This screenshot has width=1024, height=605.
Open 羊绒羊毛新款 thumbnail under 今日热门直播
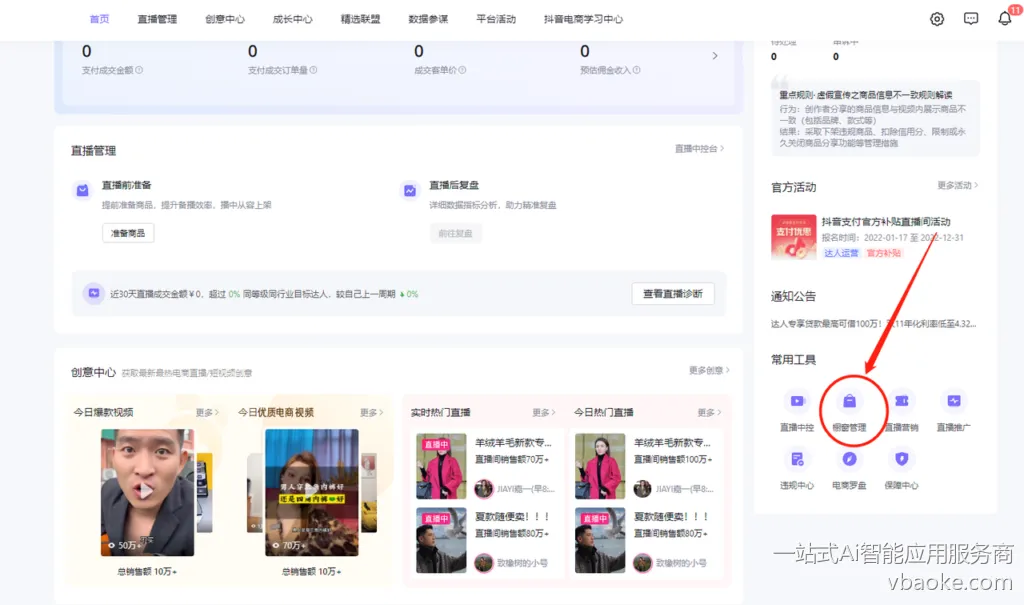click(x=600, y=466)
